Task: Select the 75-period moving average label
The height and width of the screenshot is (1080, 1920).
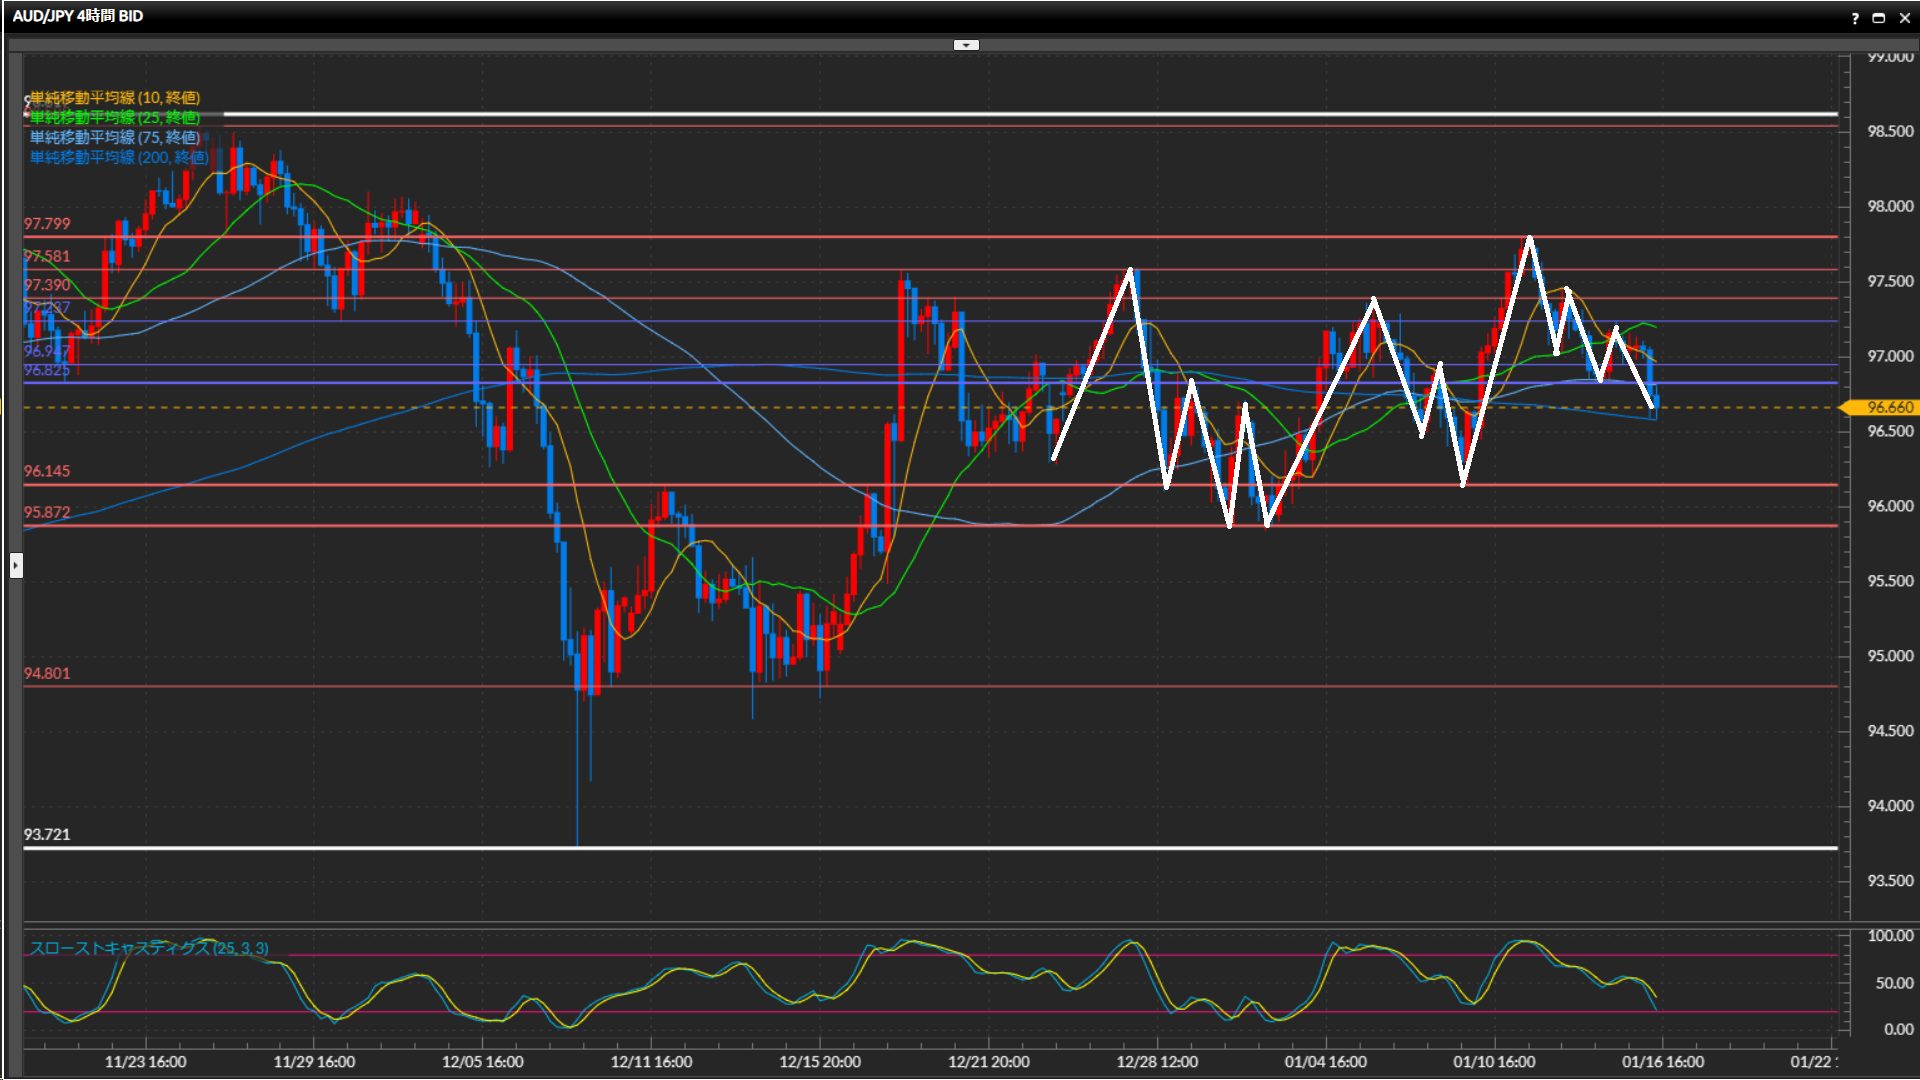Action: (115, 137)
